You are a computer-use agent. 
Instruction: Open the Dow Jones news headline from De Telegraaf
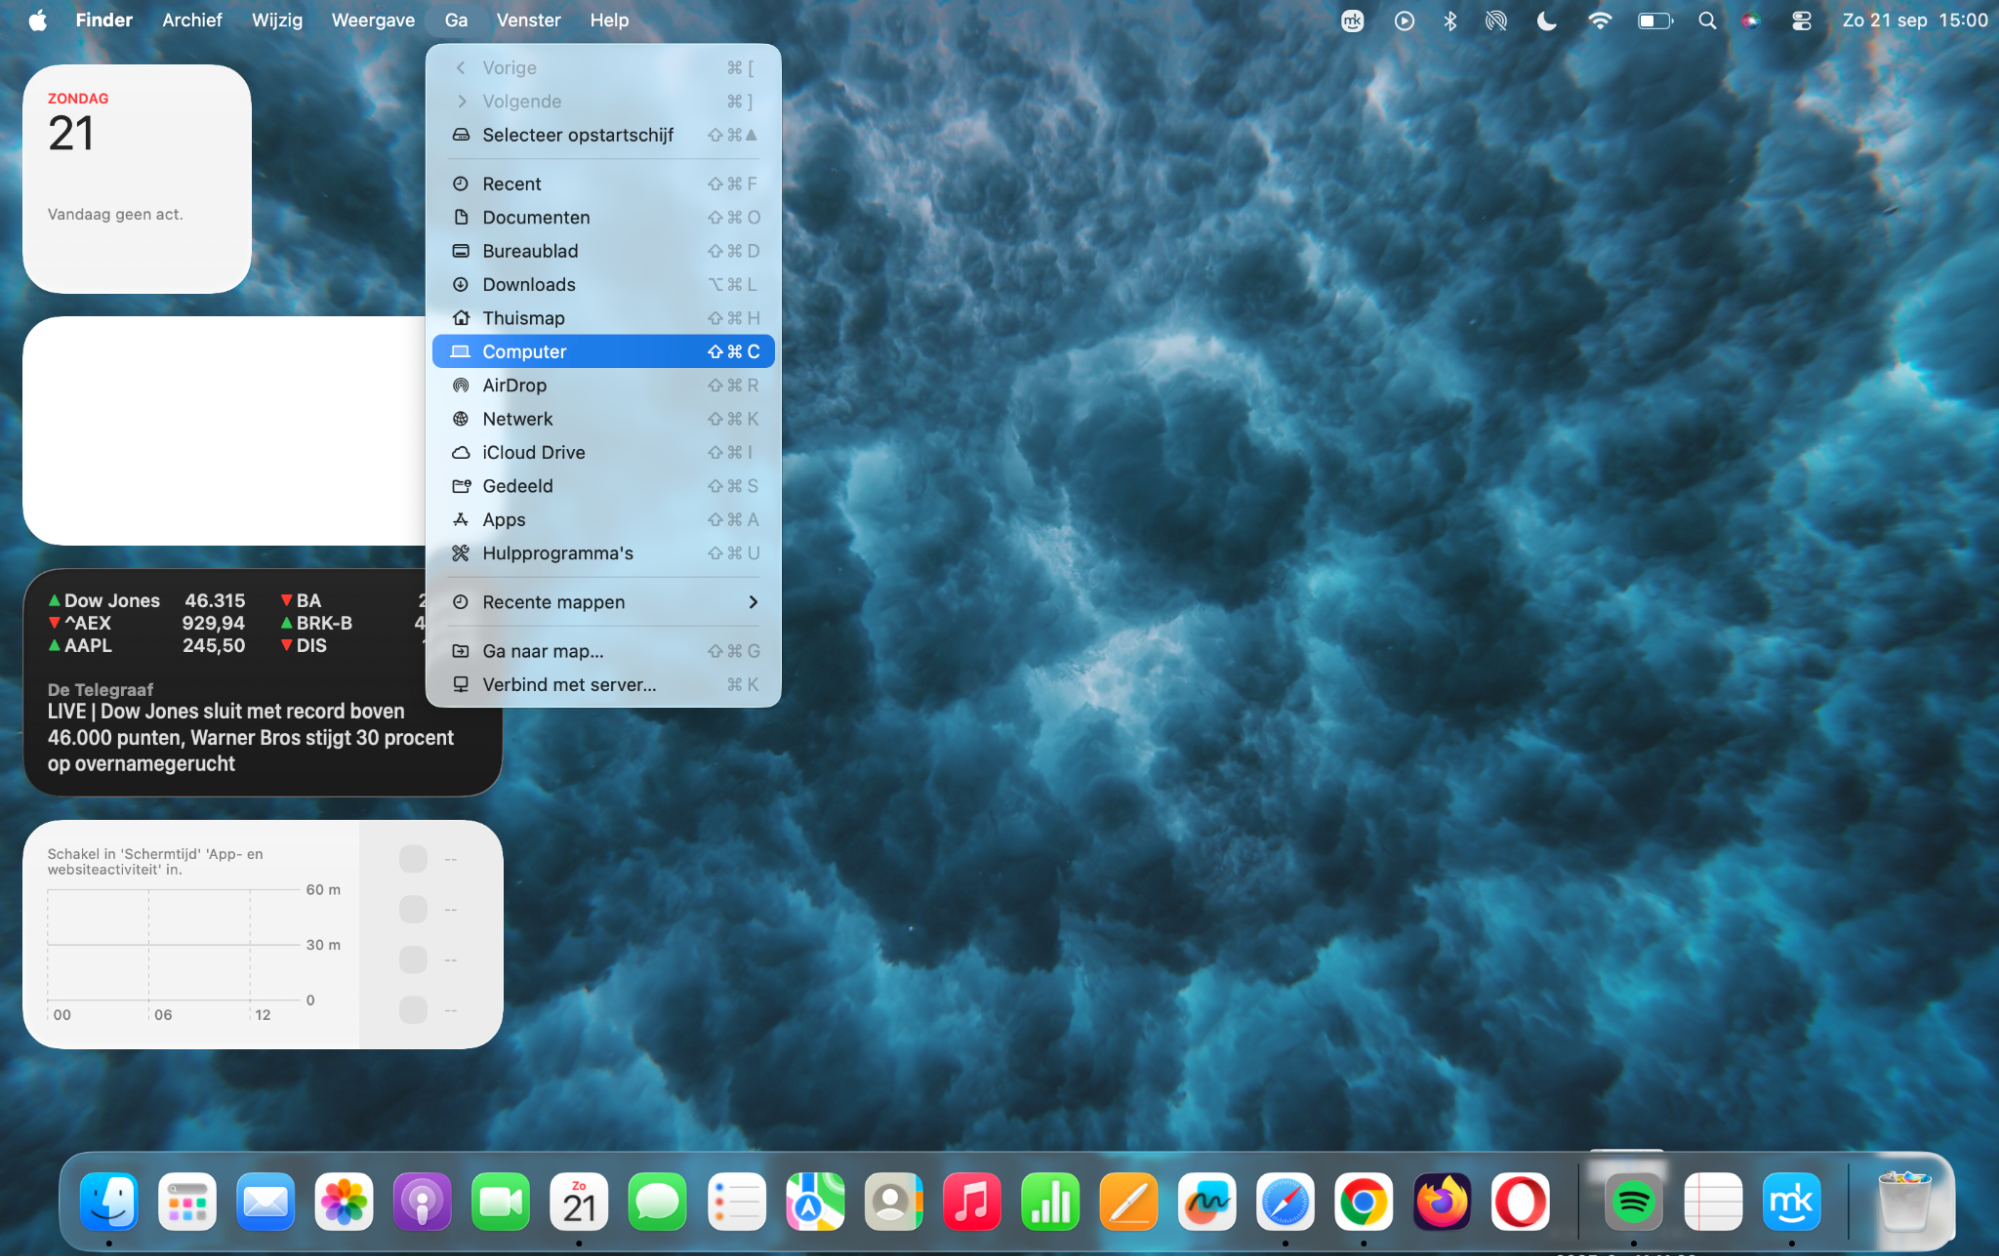(250, 737)
